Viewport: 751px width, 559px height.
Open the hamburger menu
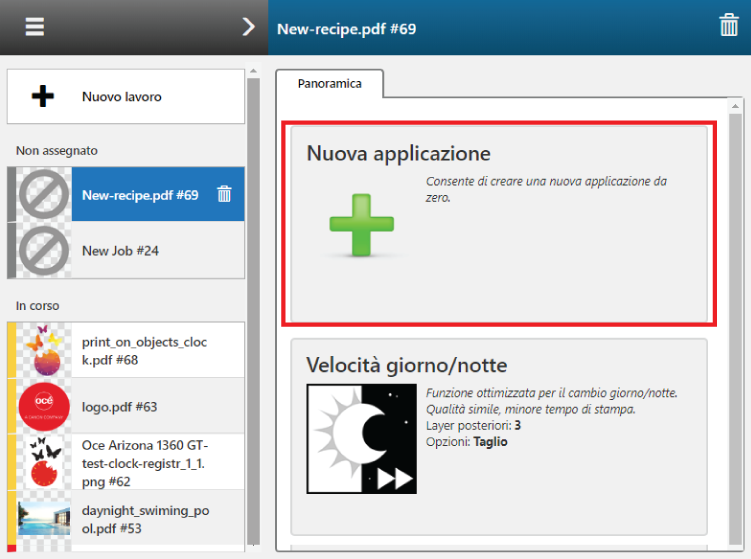click(34, 27)
